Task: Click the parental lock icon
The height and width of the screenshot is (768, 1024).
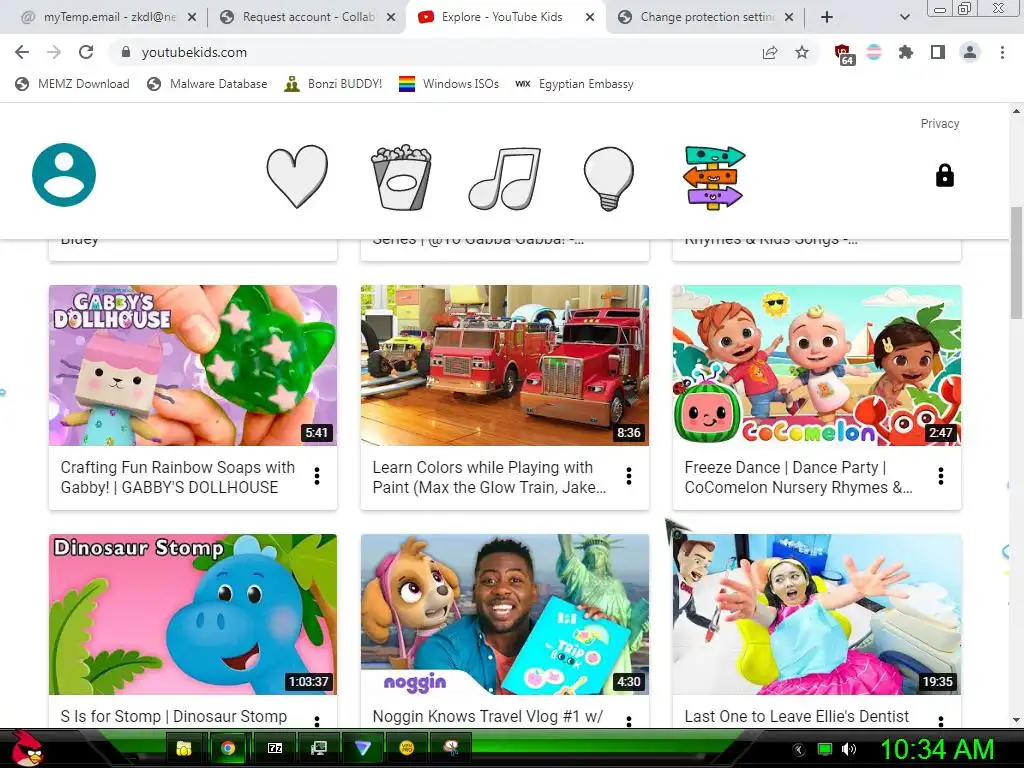Action: (944, 176)
